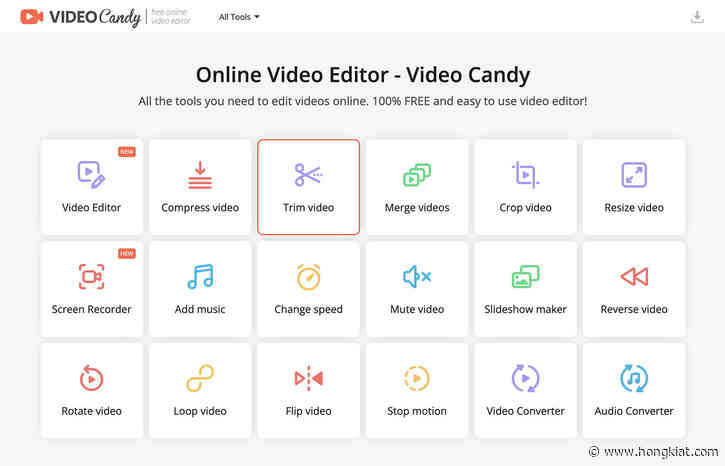
Task: Click the Add music note icon
Action: 200,276
